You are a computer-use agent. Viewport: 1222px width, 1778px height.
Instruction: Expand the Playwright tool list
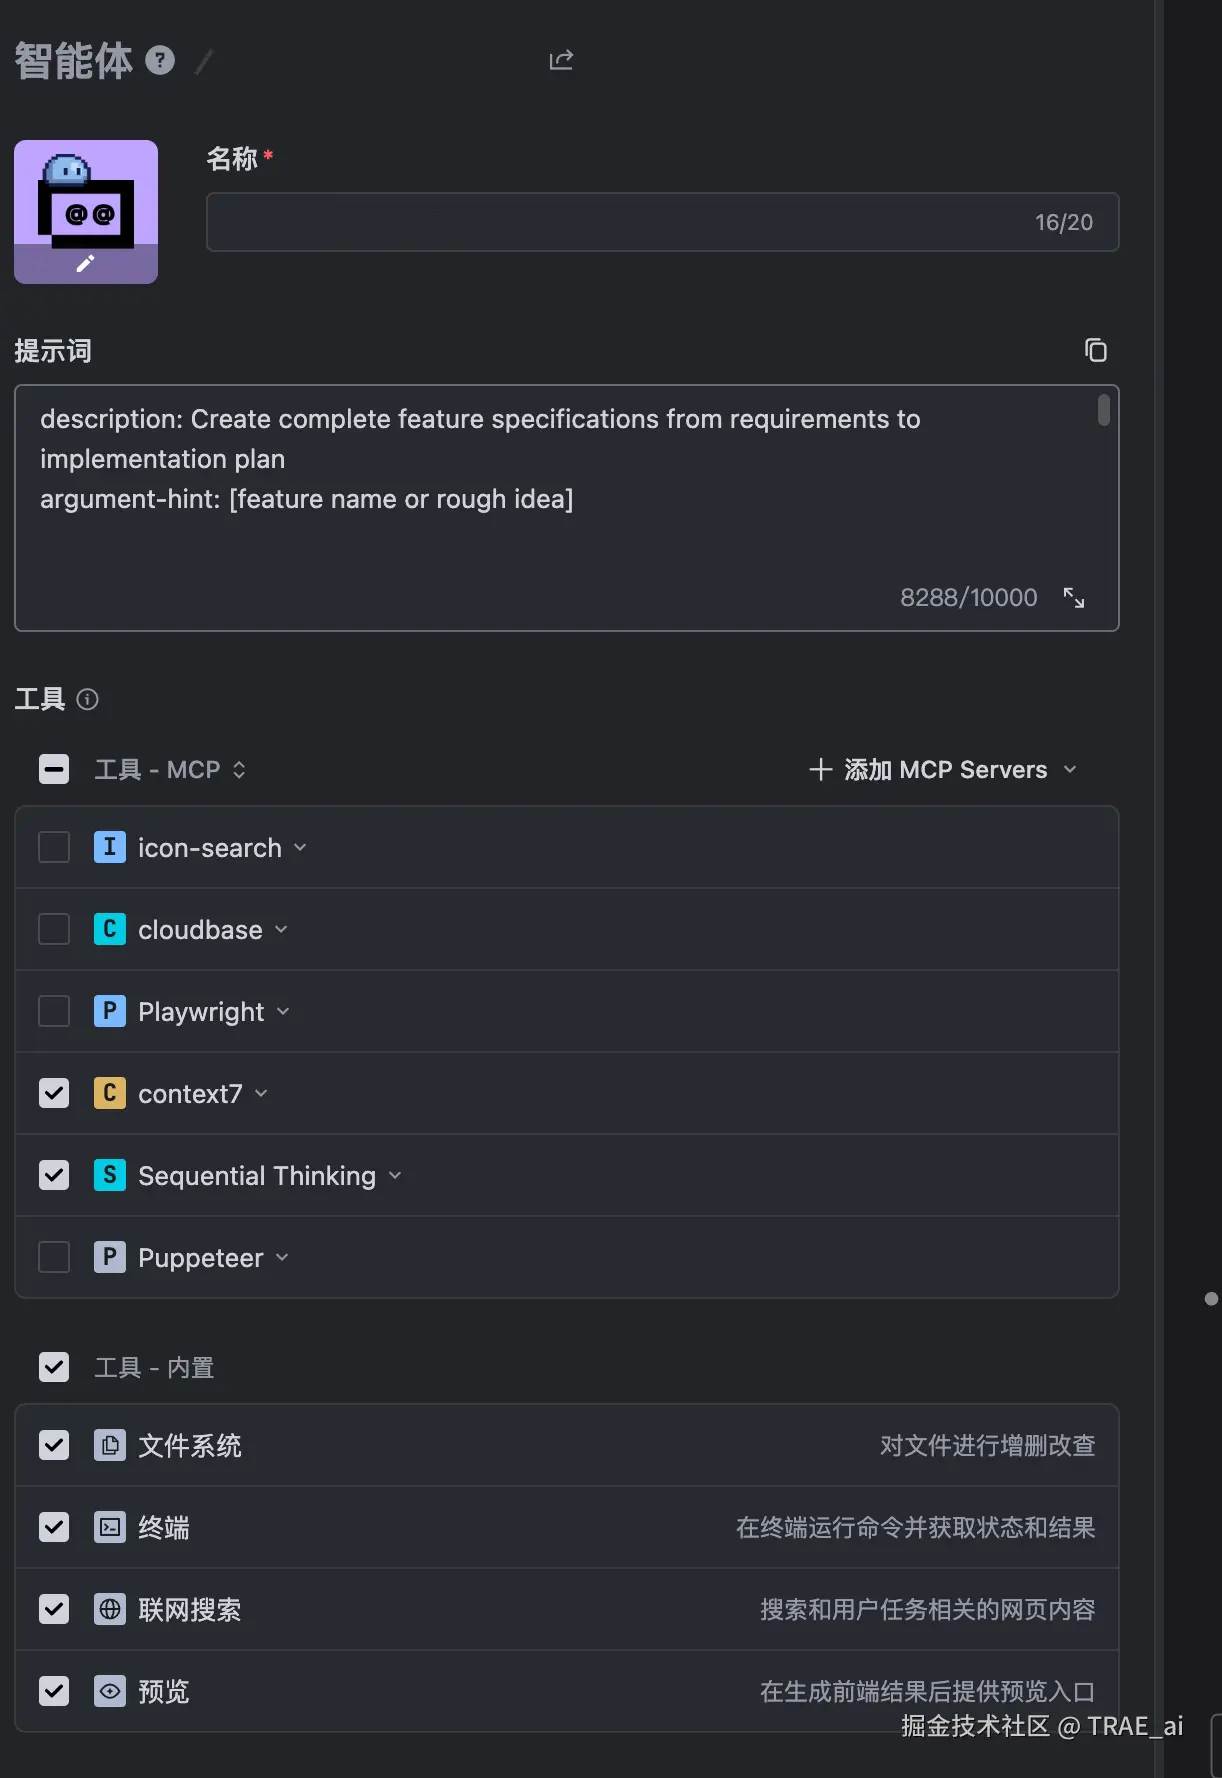pyautogui.click(x=283, y=1012)
